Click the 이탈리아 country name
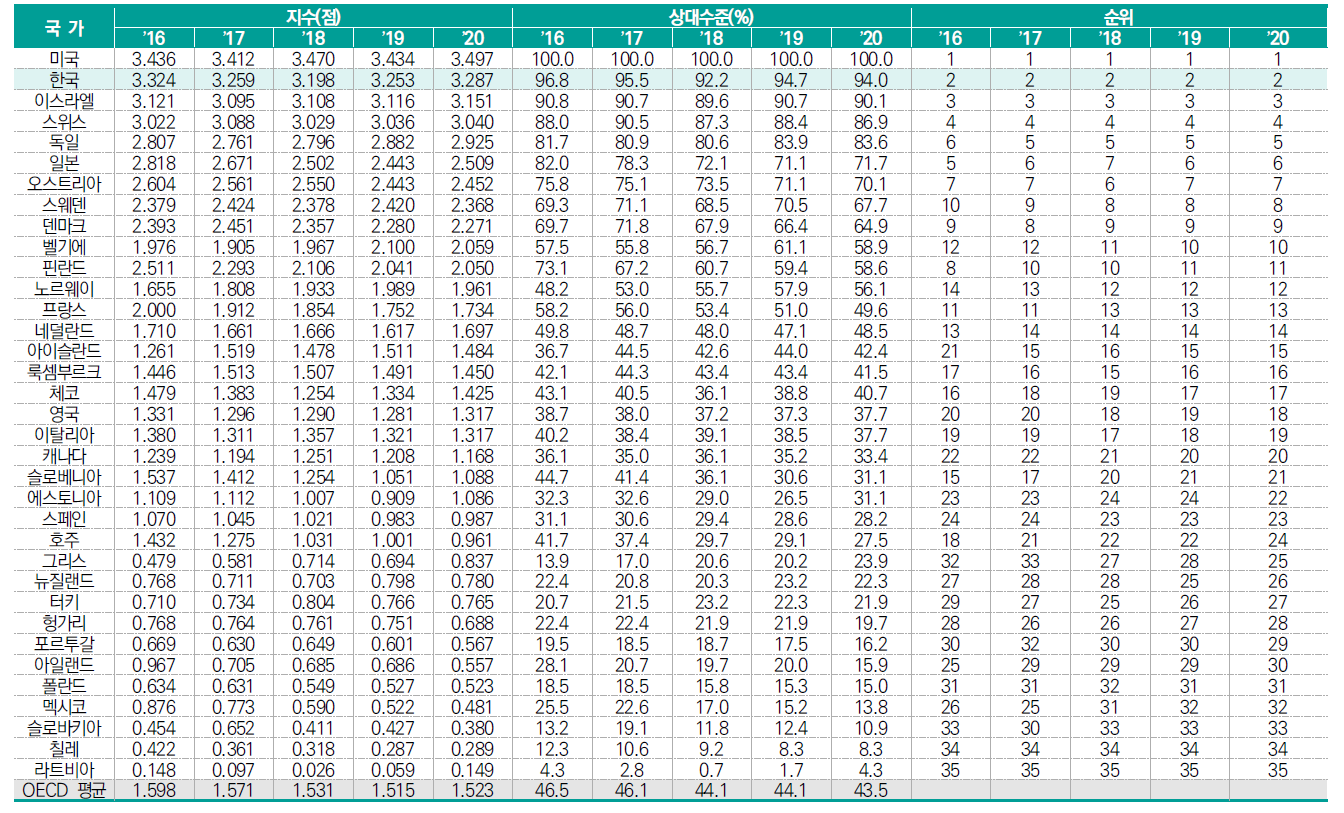The width and height of the screenshot is (1344, 813). 64,434
